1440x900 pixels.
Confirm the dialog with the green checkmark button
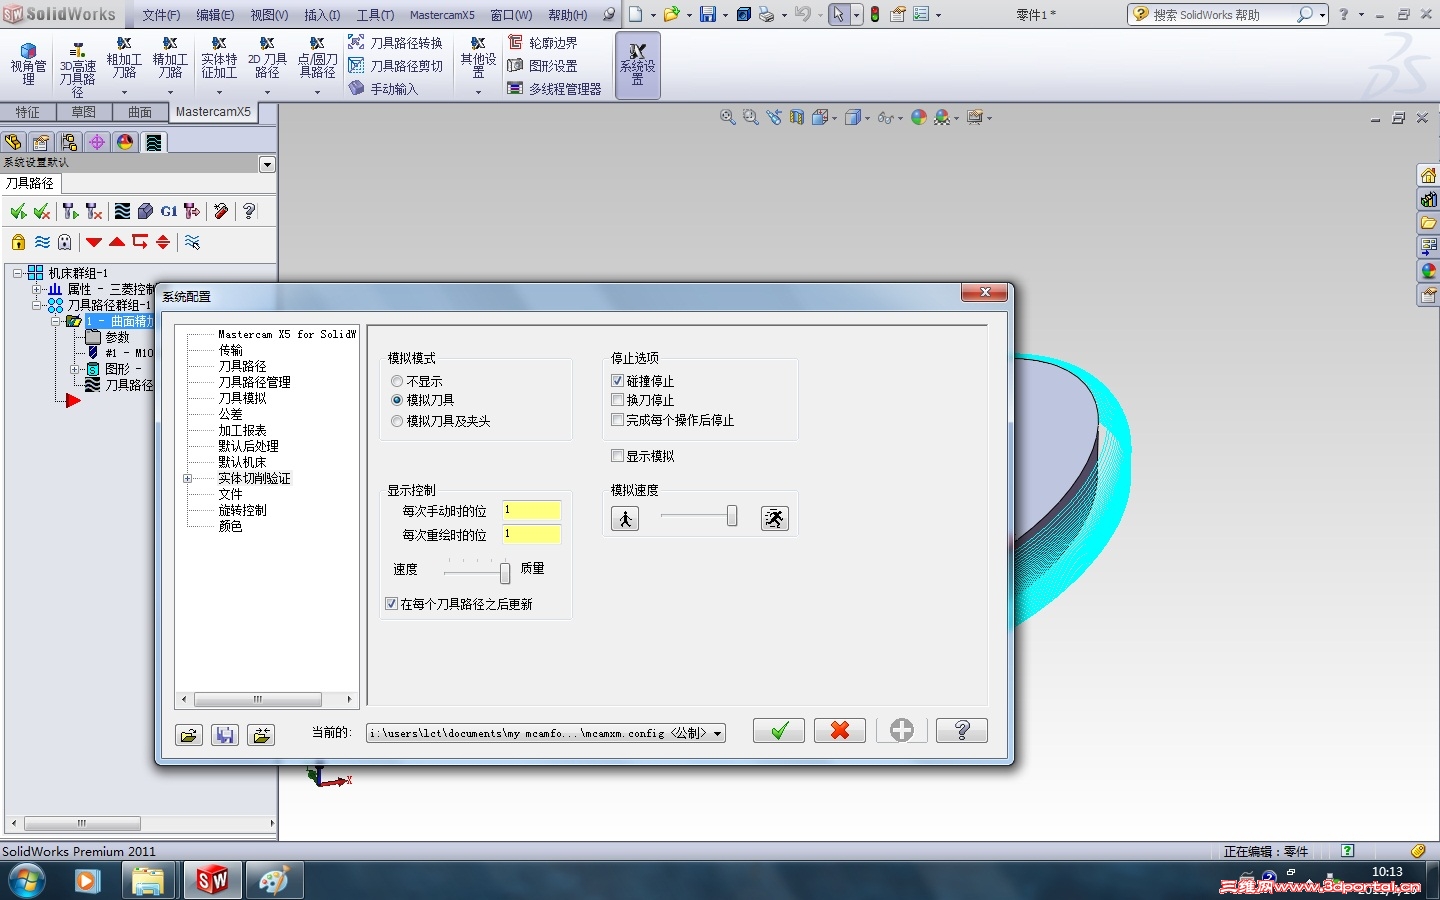[x=779, y=731]
